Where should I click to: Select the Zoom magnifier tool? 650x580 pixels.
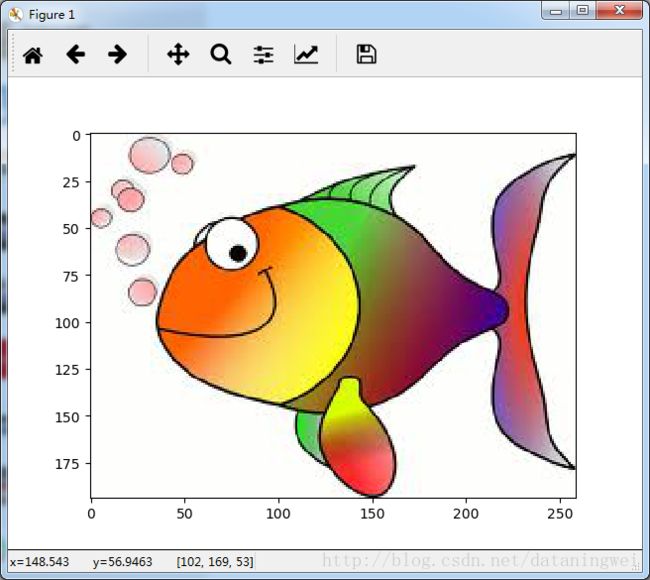(221, 54)
